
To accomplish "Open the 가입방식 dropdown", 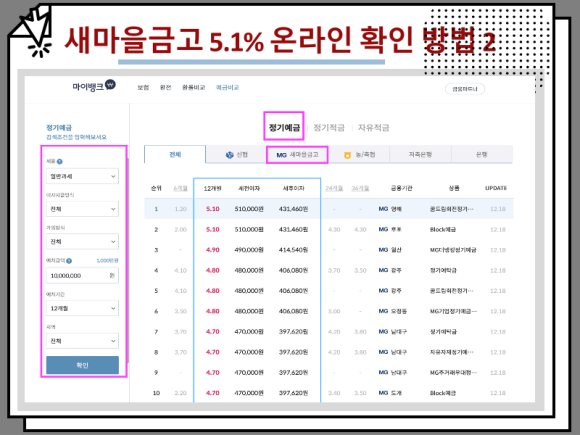I will [x=82, y=242].
